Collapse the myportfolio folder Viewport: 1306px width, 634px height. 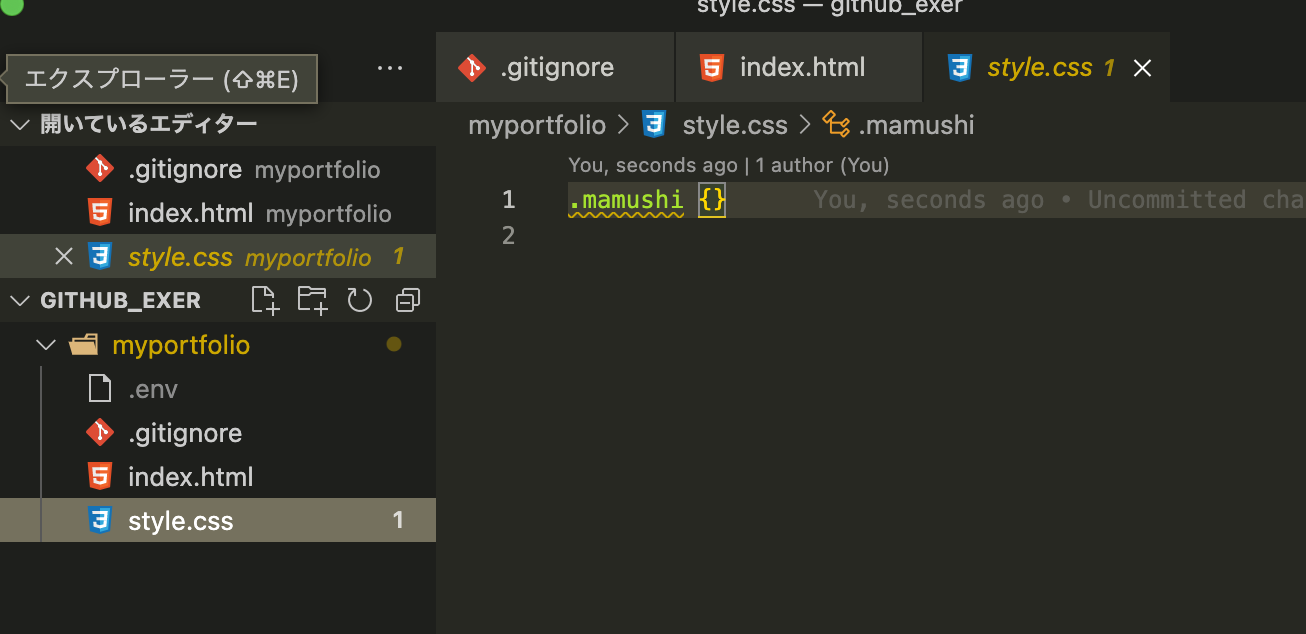pyautogui.click(x=46, y=344)
